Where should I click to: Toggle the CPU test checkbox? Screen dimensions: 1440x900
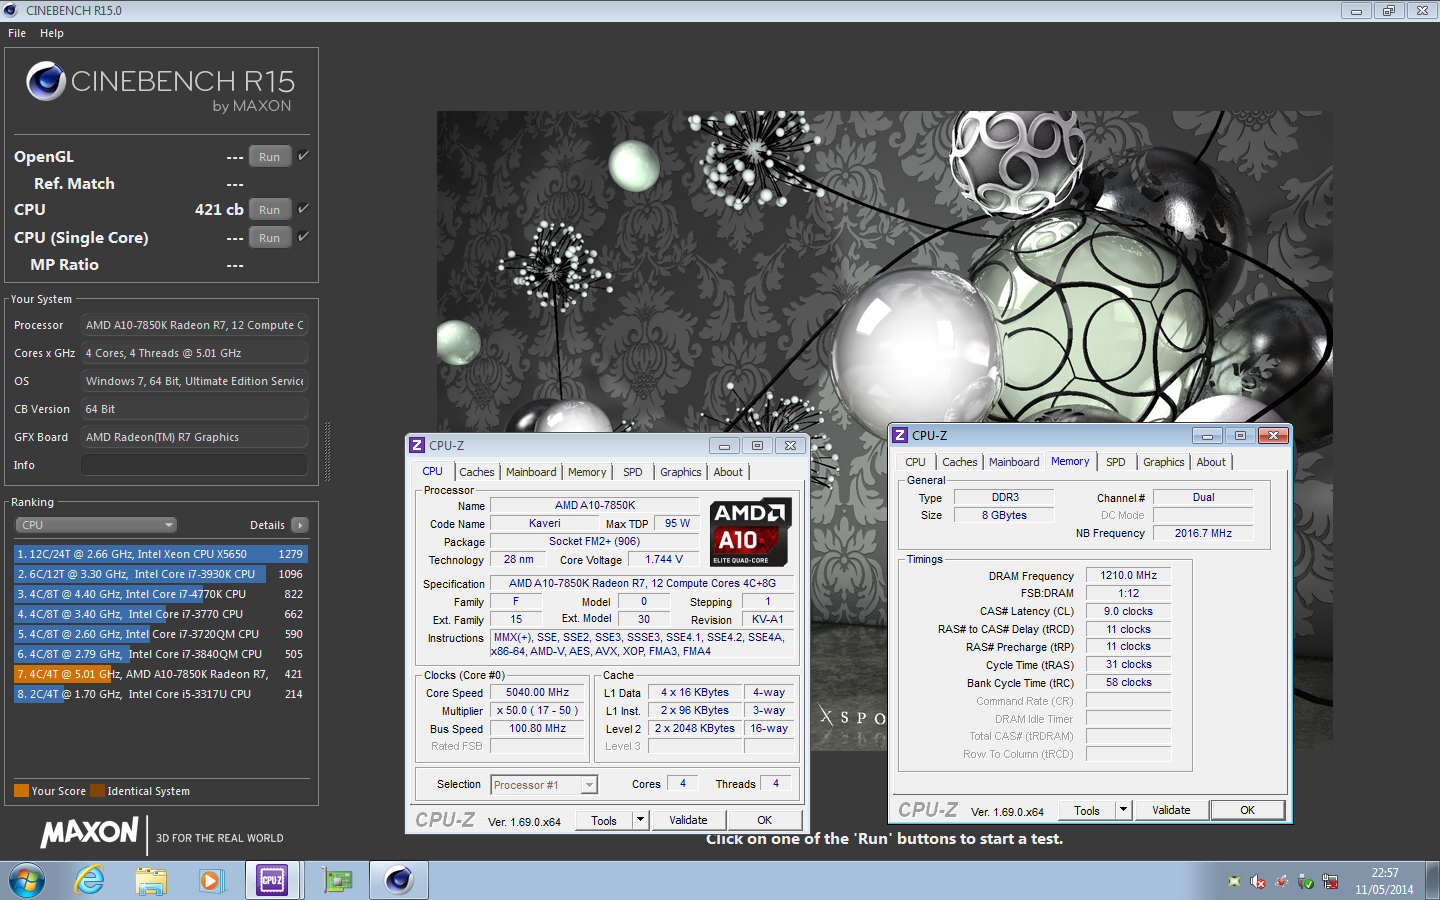click(303, 208)
